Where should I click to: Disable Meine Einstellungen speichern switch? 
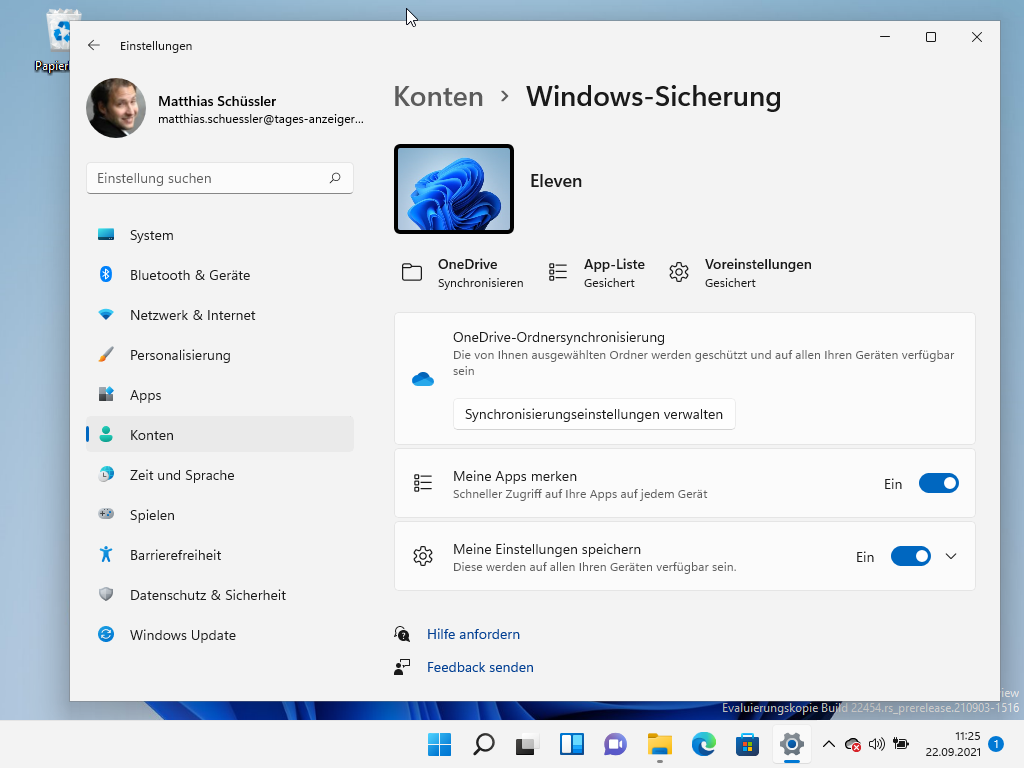[910, 556]
